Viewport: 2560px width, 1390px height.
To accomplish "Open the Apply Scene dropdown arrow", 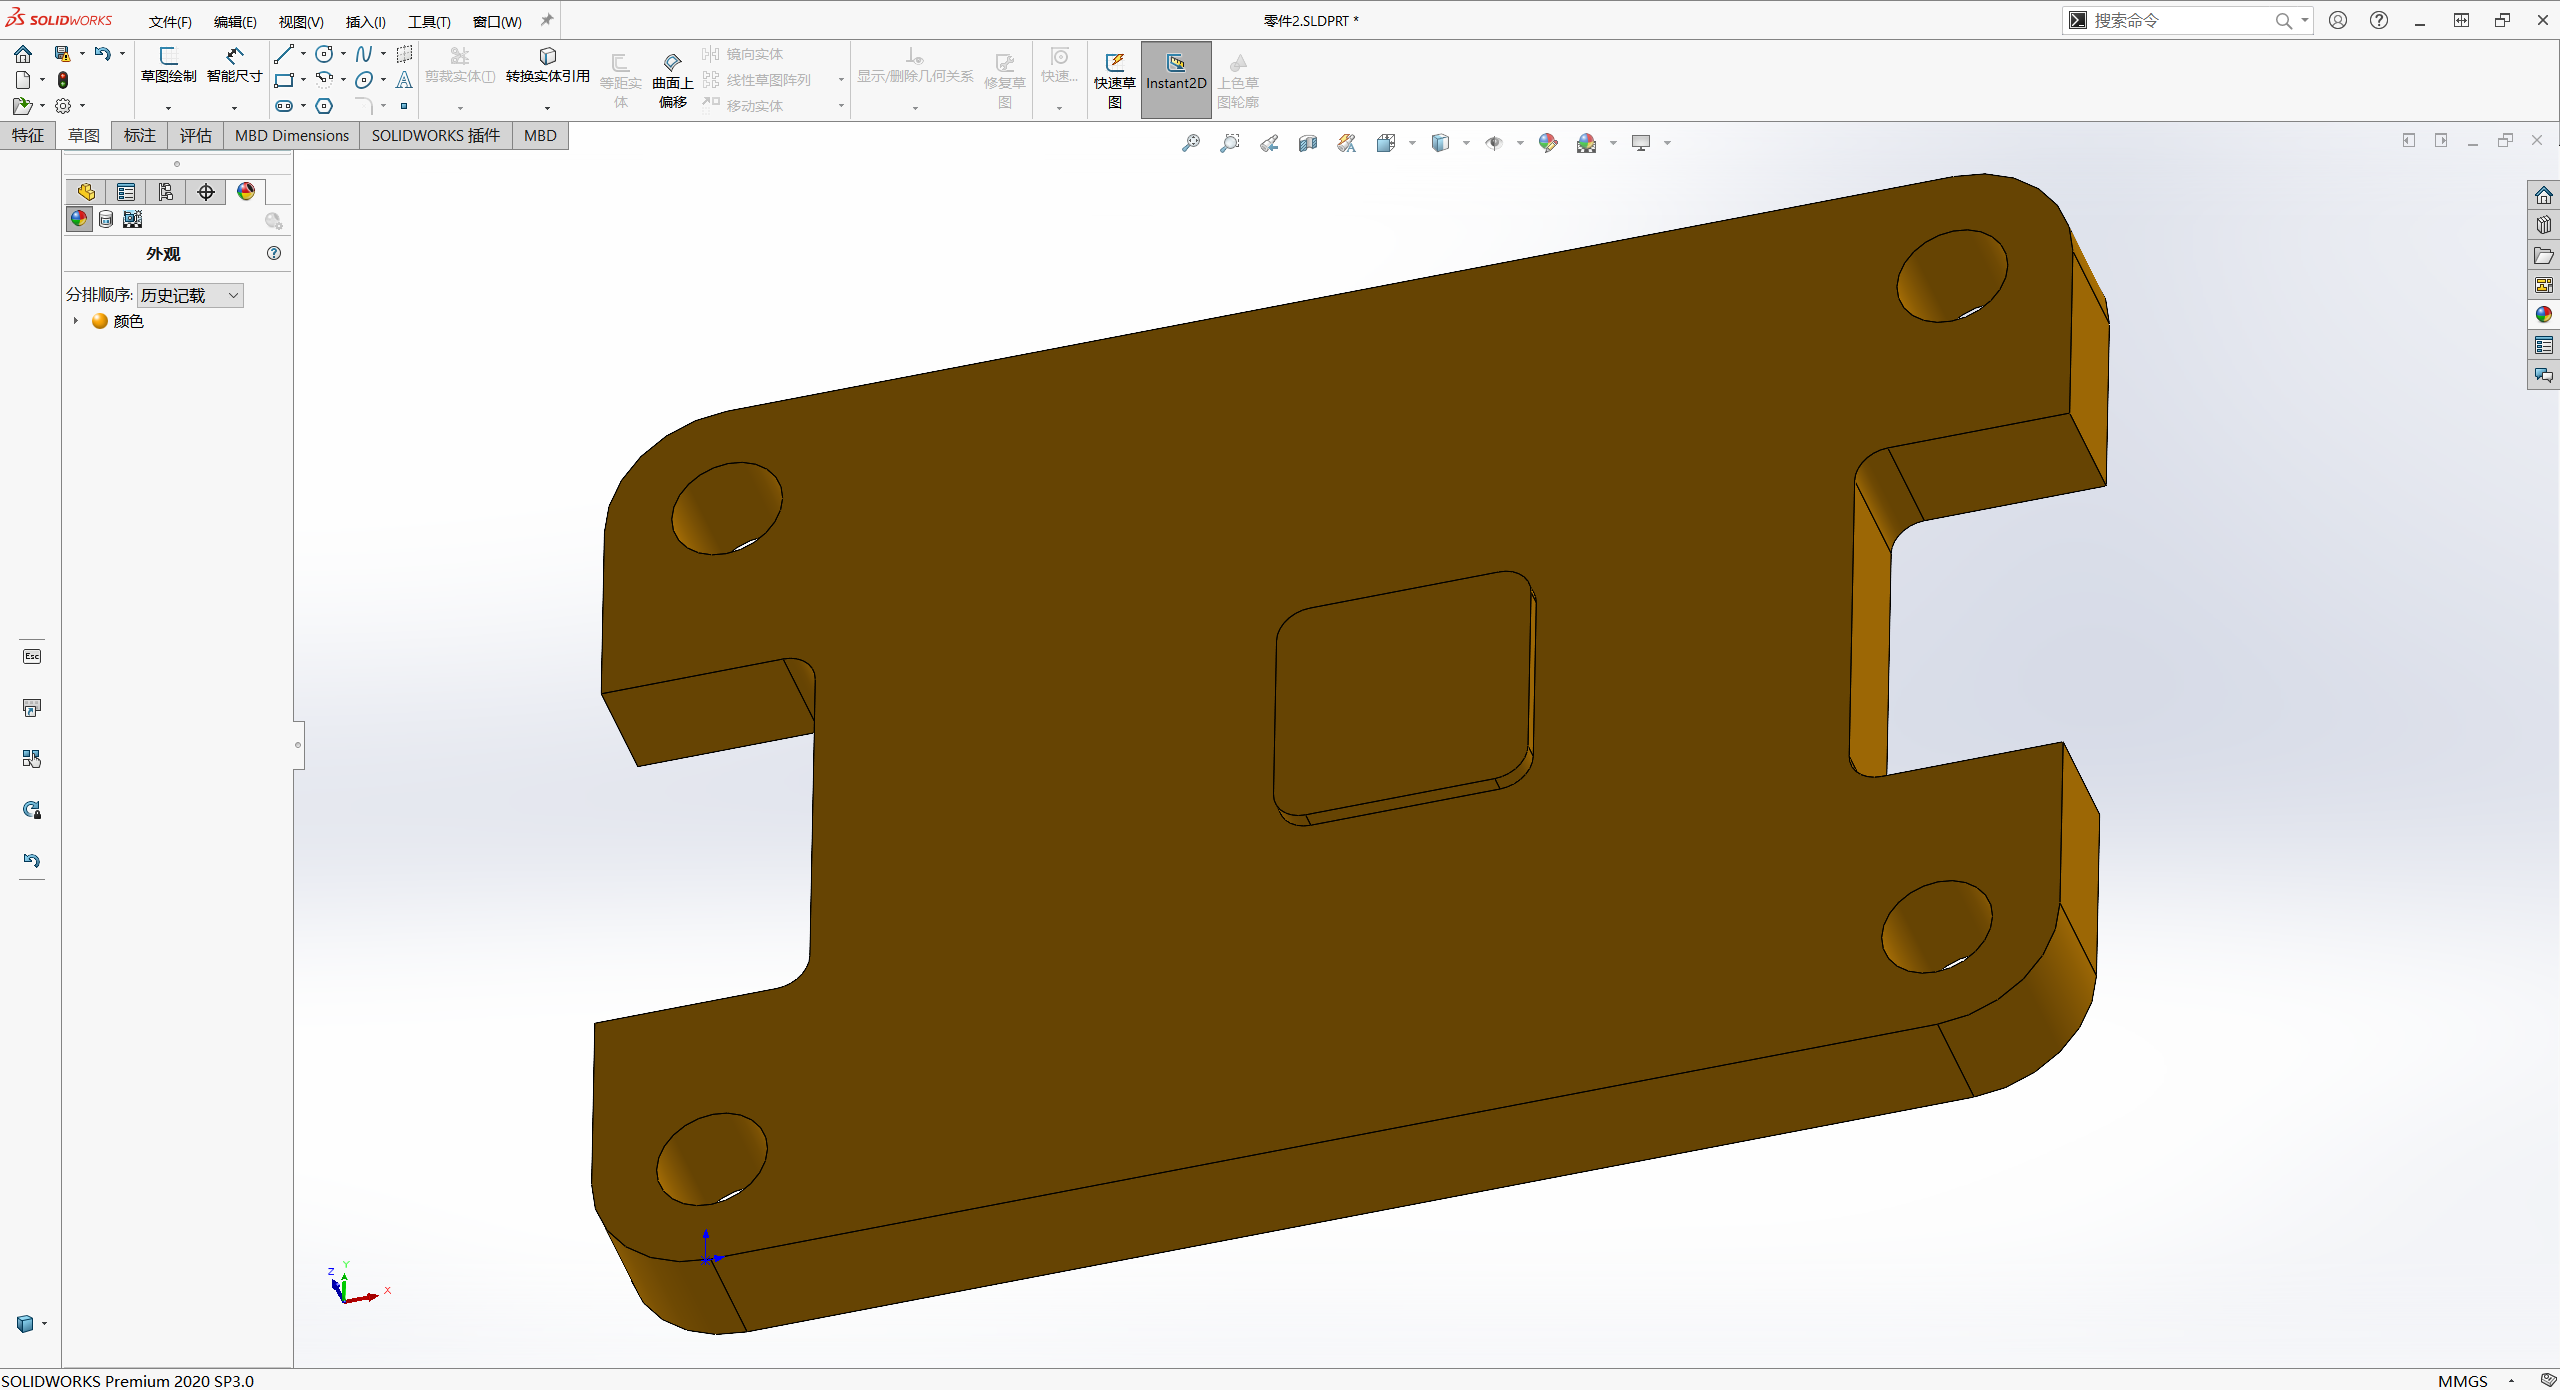I will (x=1613, y=143).
